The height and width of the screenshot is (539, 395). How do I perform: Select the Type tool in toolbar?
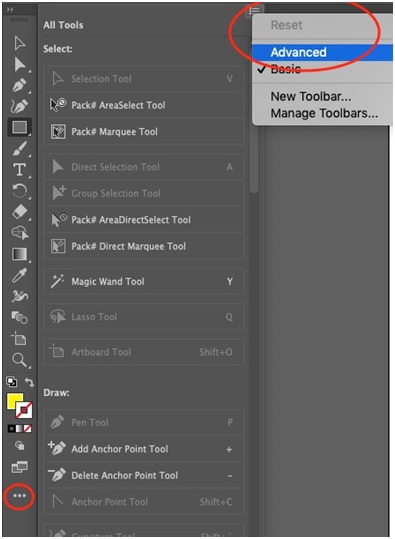click(x=19, y=170)
